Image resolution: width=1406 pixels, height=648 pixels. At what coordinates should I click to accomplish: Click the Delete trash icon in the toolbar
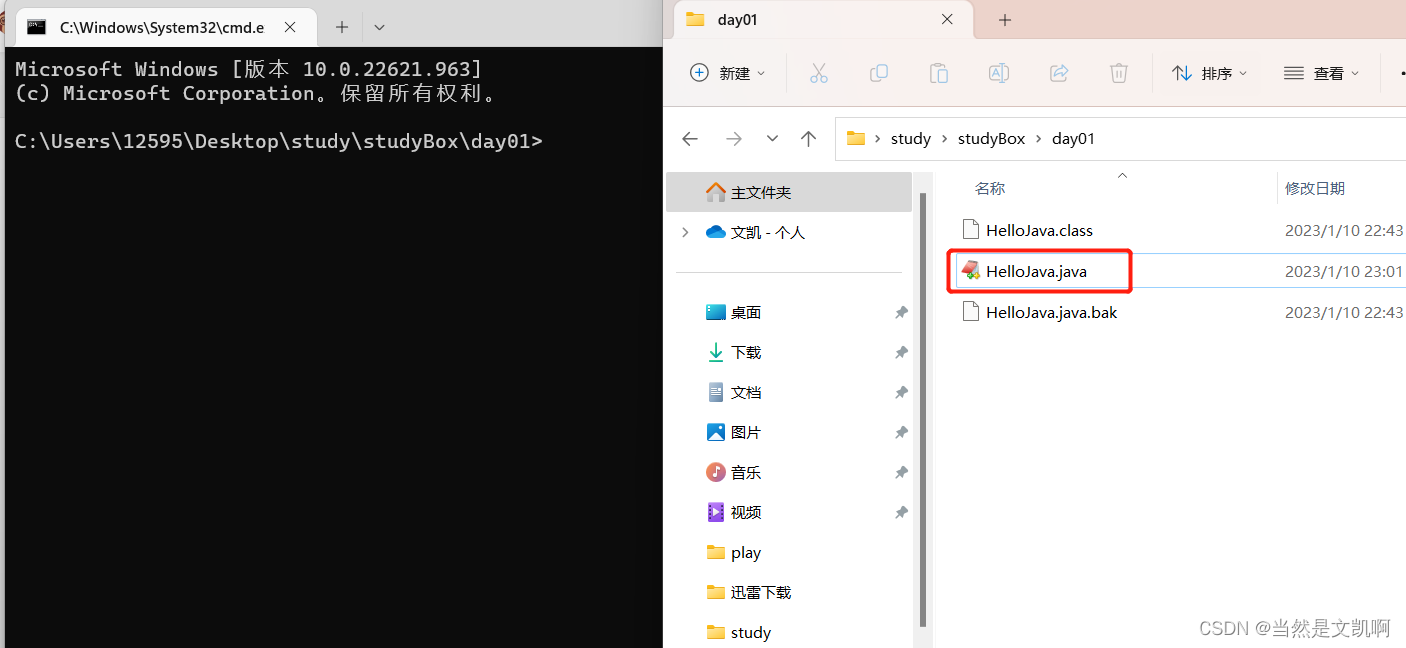click(x=1118, y=73)
